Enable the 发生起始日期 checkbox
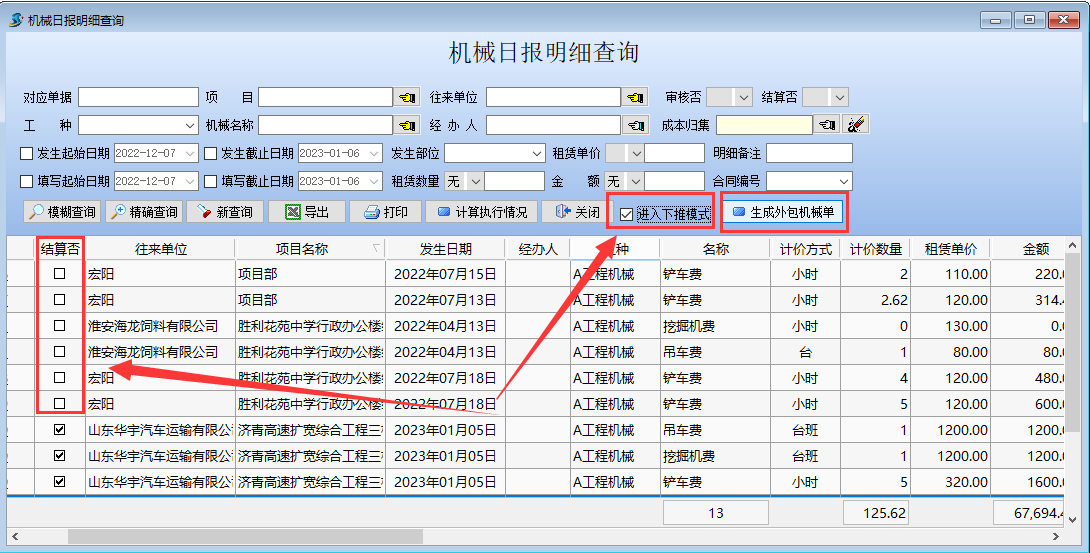The height and width of the screenshot is (553, 1090). click(x=27, y=153)
